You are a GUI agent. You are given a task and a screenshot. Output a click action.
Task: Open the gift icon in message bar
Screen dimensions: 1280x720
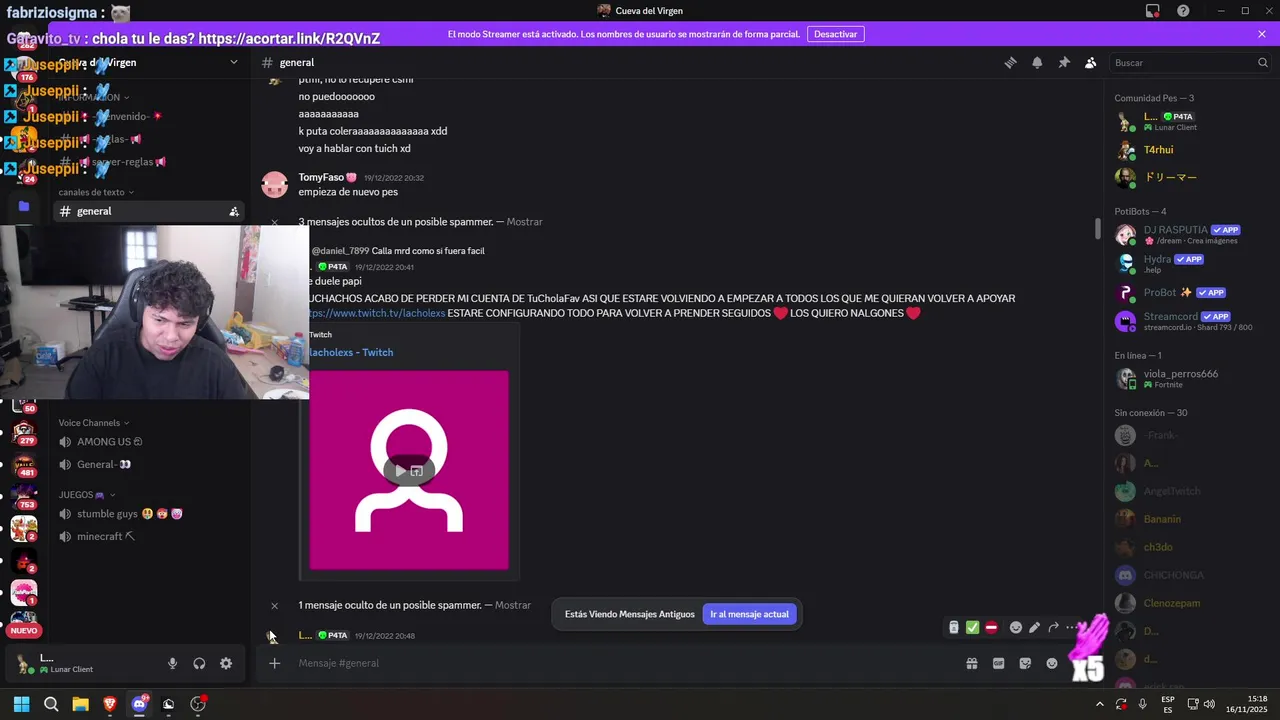[x=971, y=663]
